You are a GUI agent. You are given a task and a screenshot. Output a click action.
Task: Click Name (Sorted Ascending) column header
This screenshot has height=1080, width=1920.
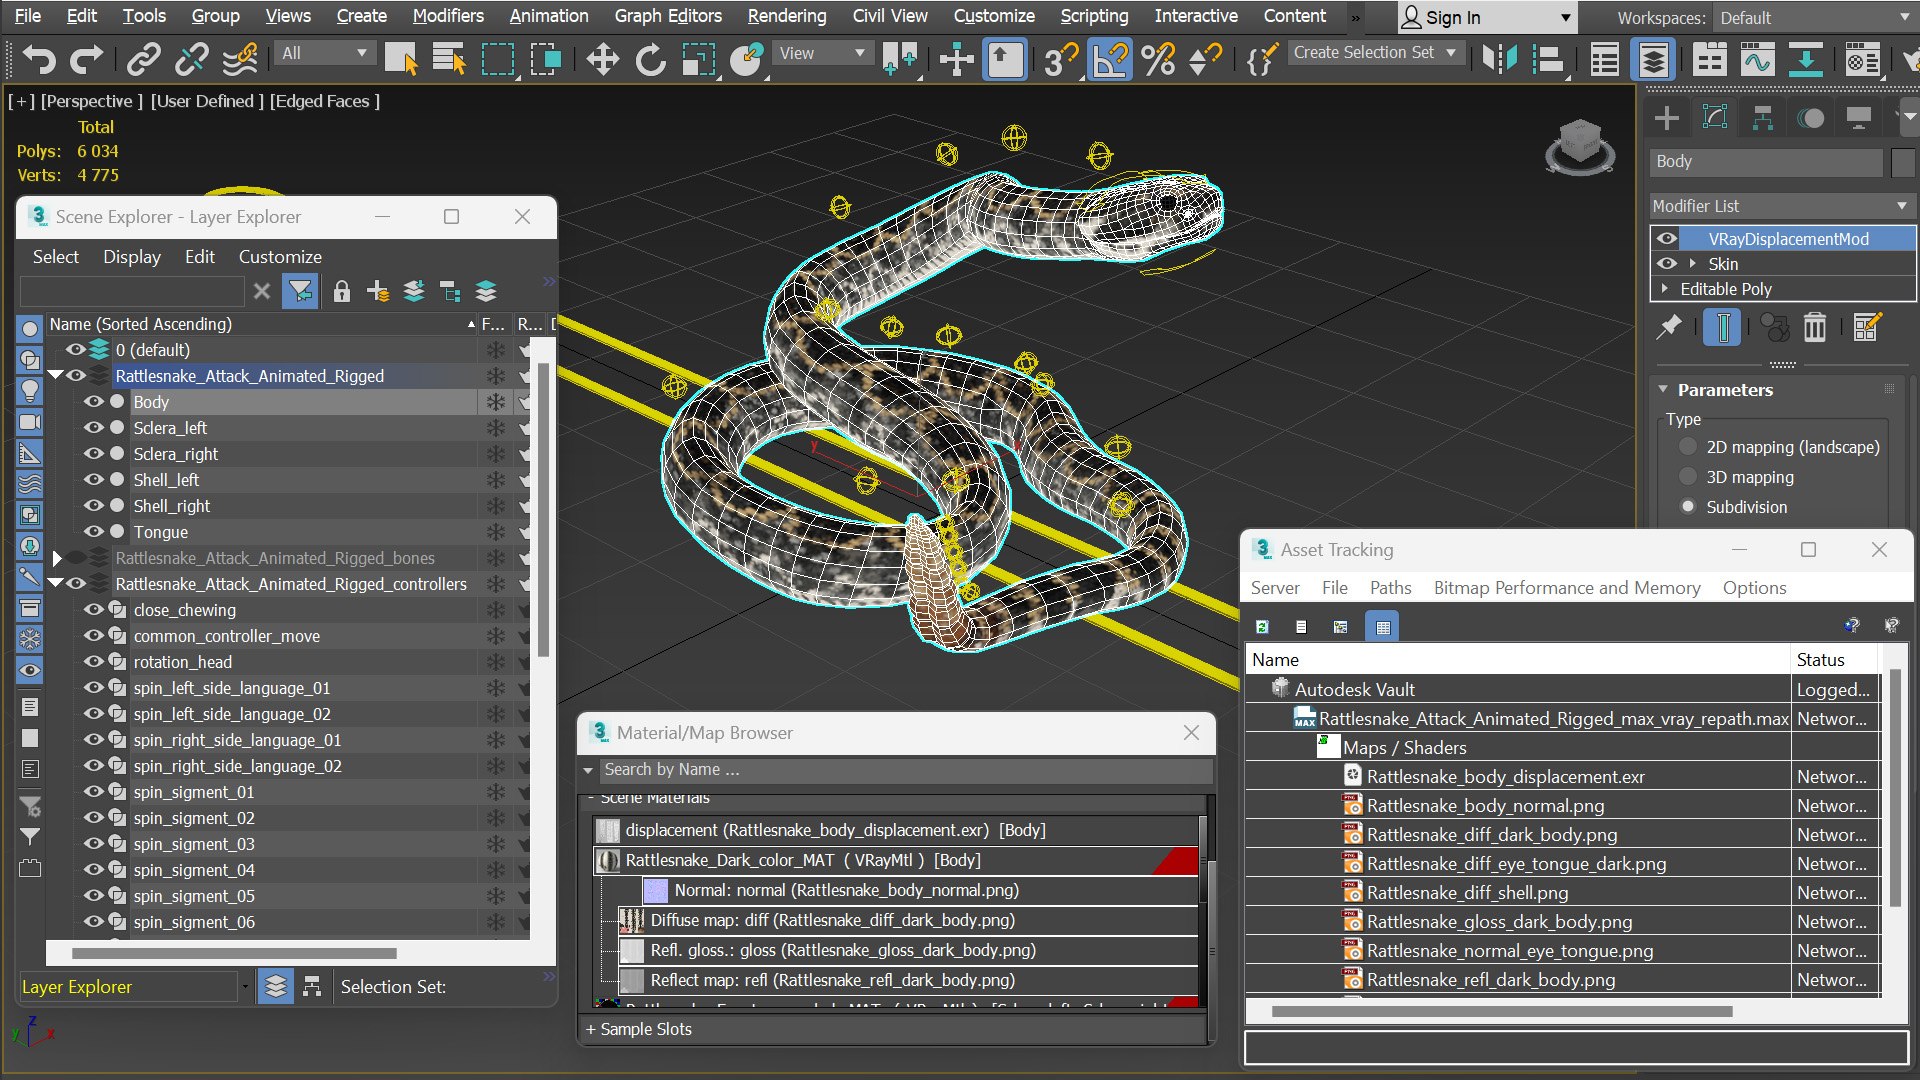(x=262, y=324)
